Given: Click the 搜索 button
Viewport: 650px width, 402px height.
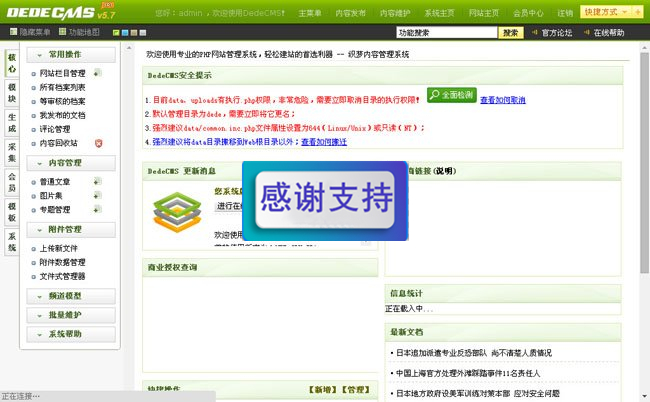Looking at the screenshot, I should tap(511, 33).
